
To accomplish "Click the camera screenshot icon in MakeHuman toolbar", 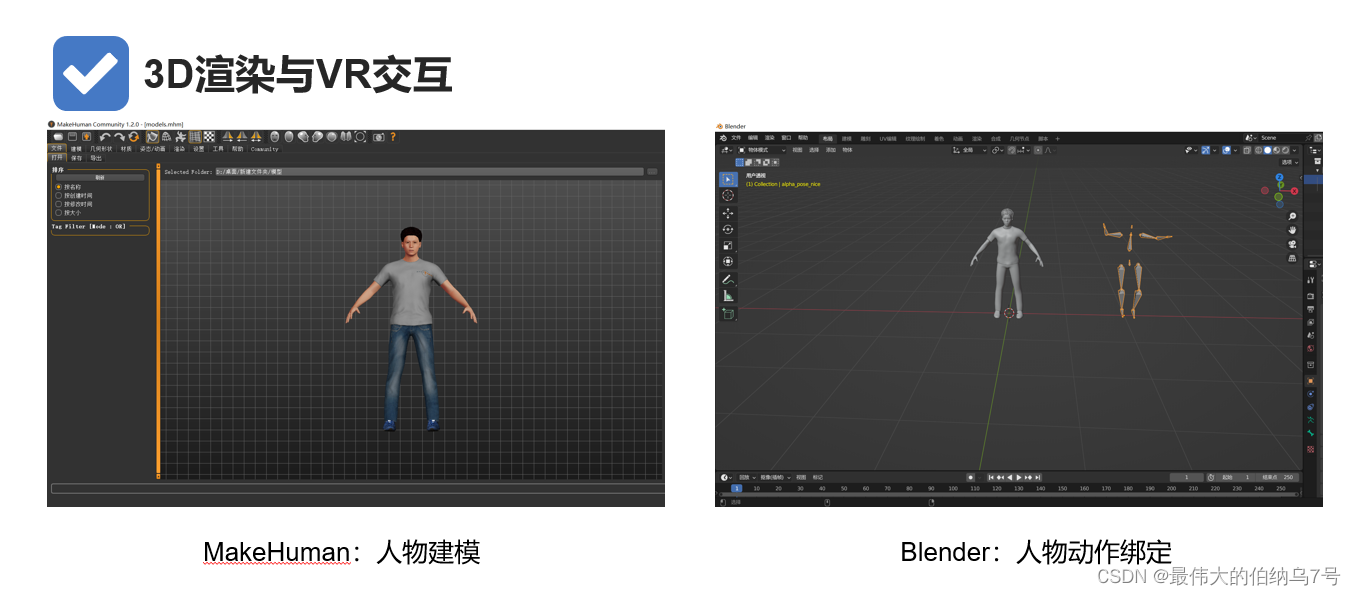I will pos(379,137).
